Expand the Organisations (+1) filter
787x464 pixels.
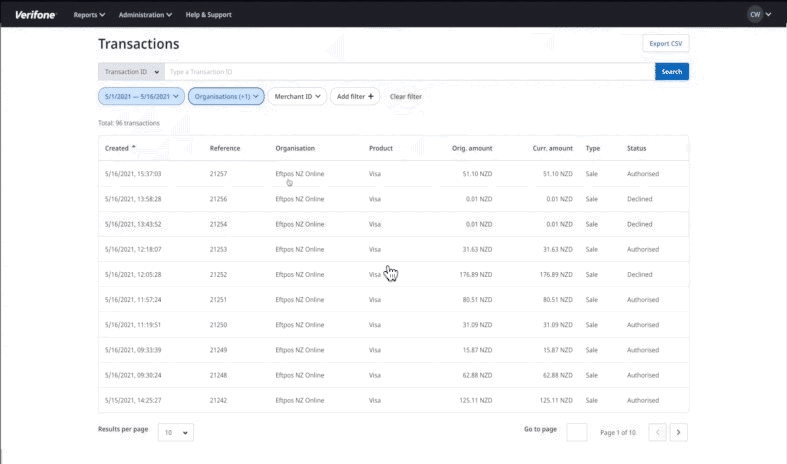pos(226,96)
